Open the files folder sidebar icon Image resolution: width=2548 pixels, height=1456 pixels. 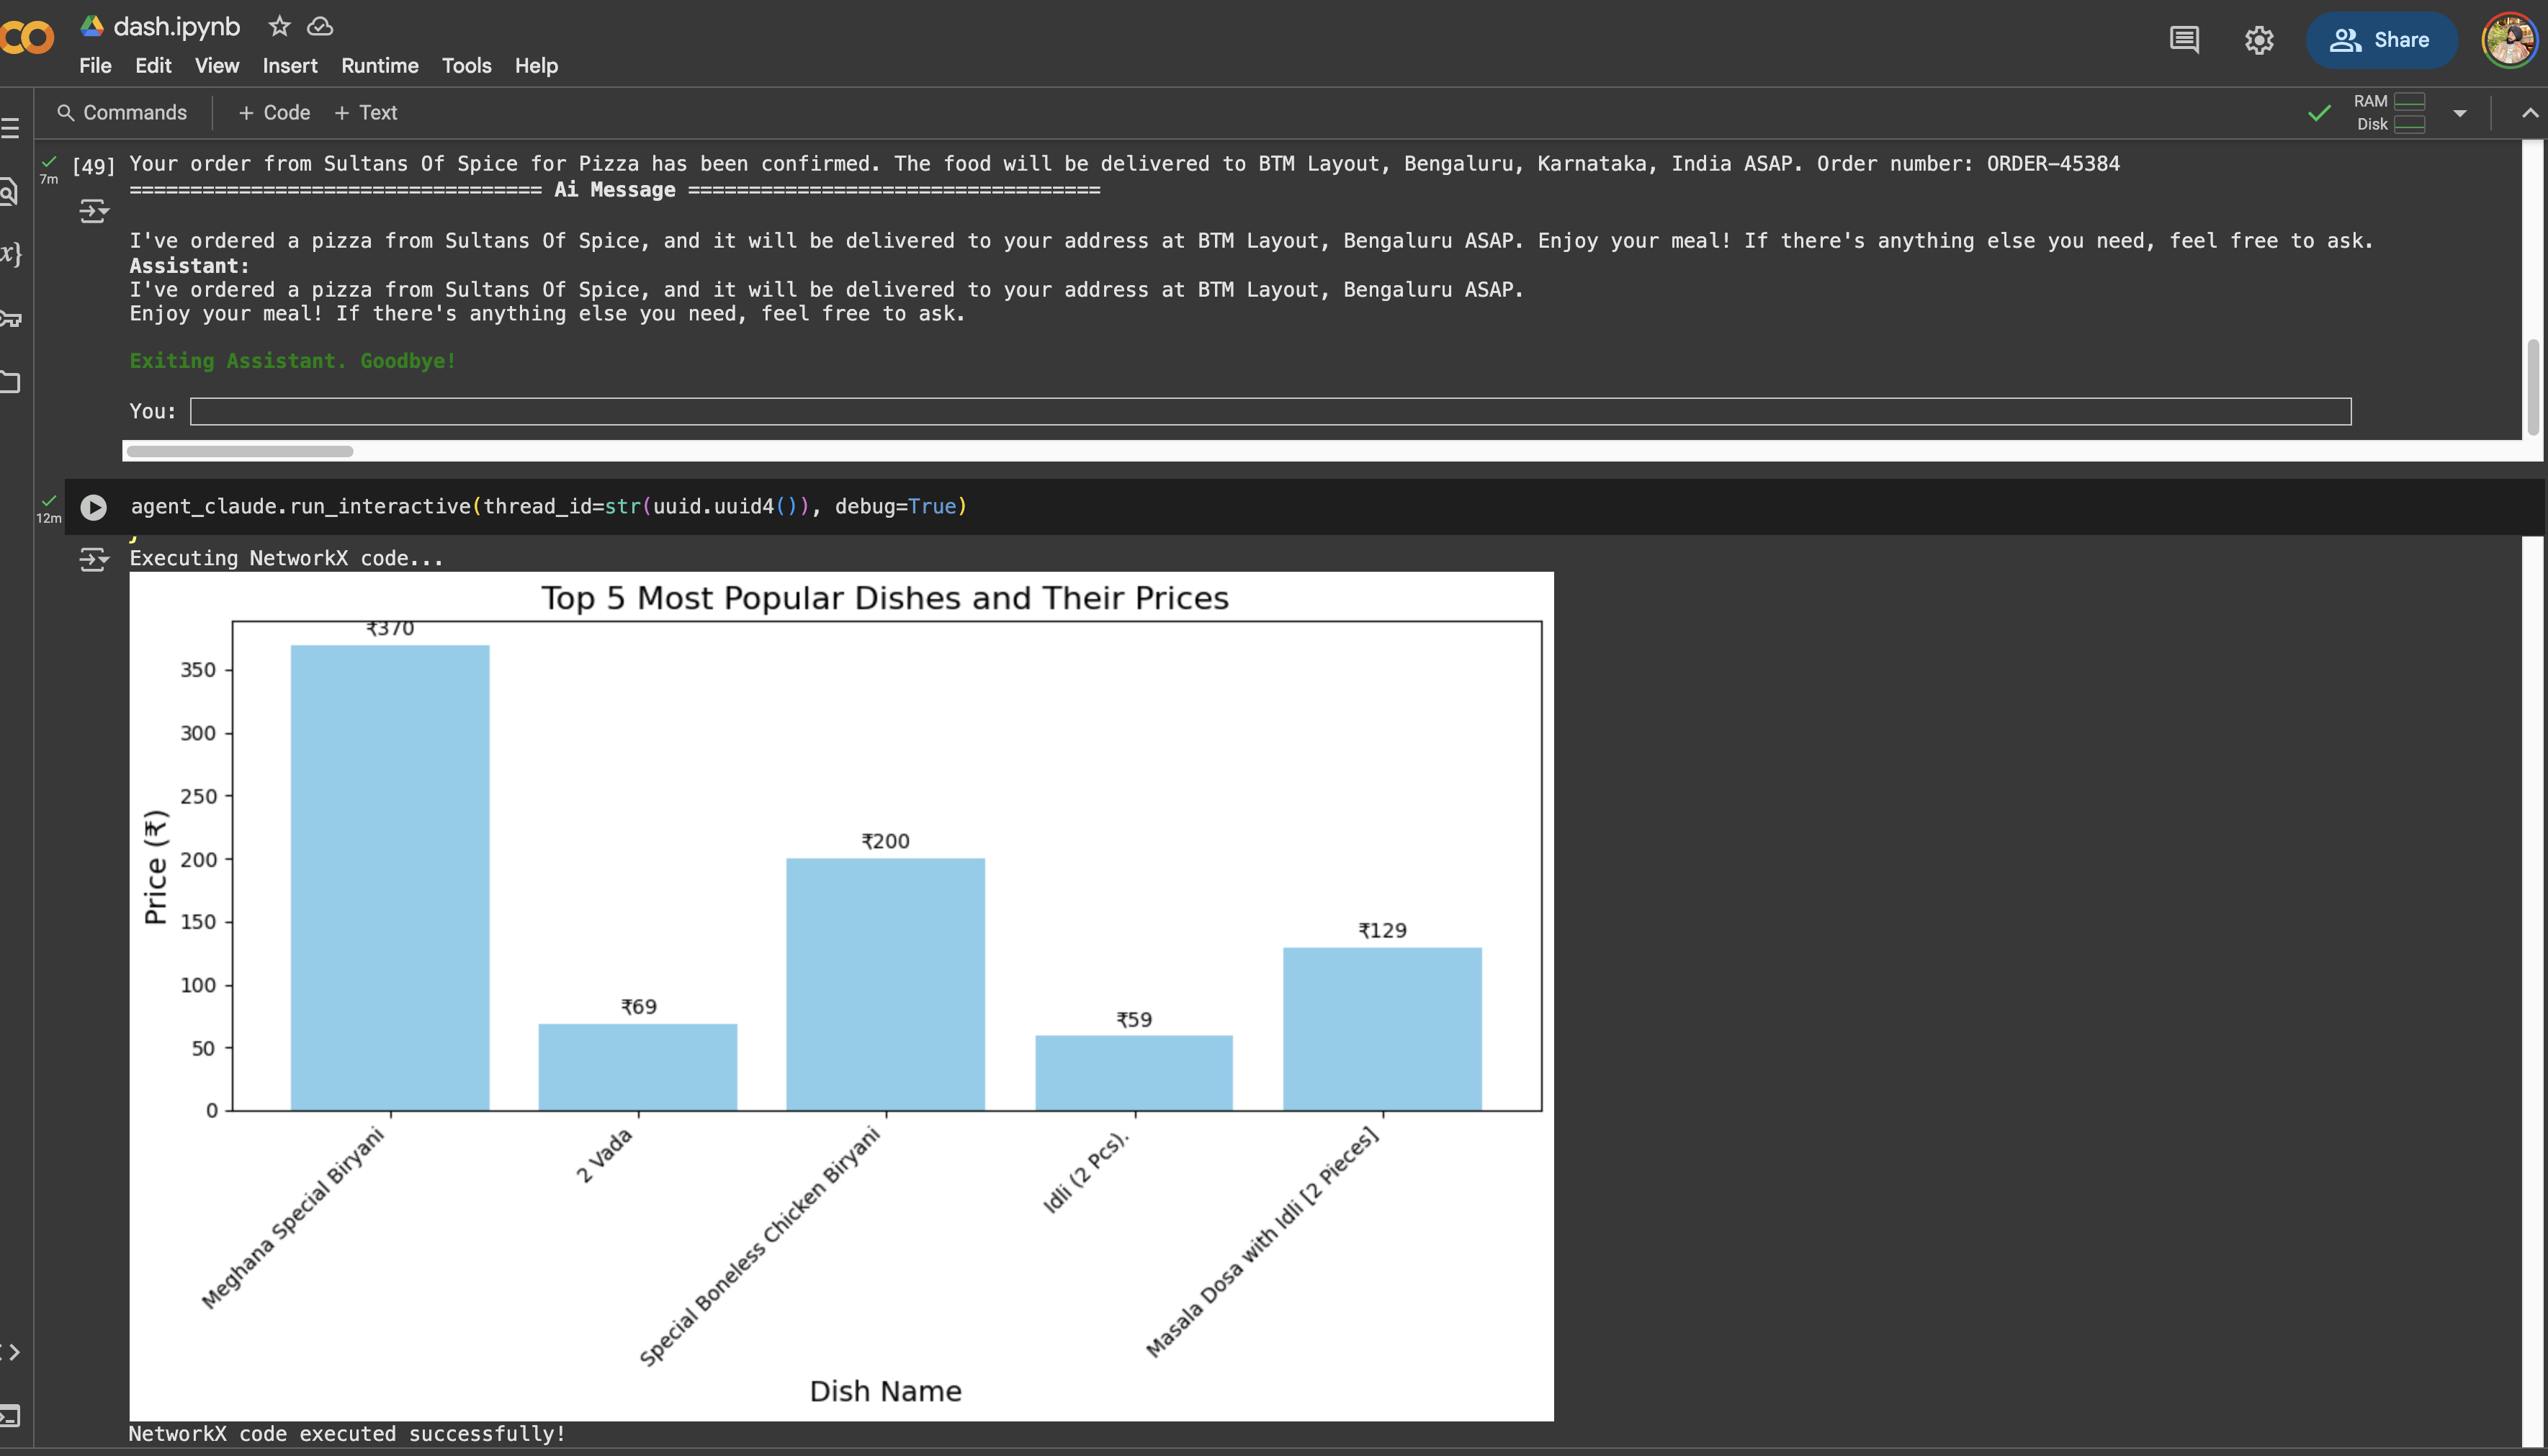10,382
